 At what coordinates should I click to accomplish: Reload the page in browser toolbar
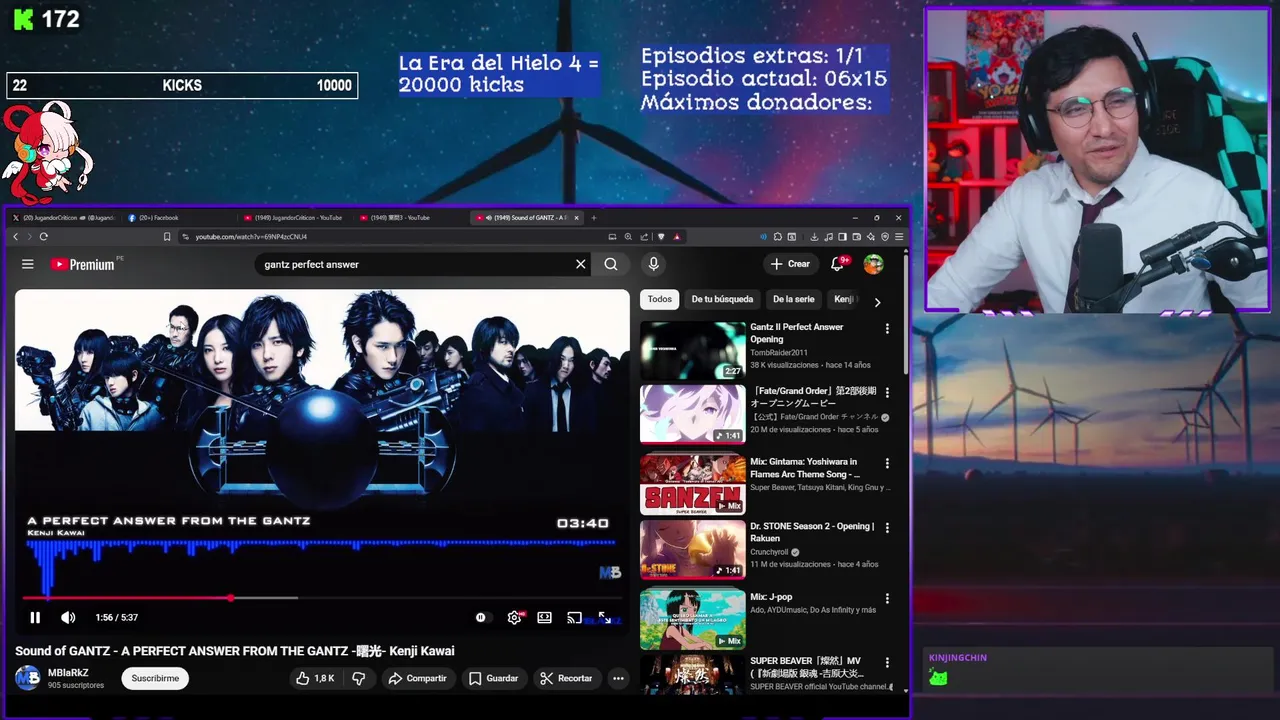[43, 237]
